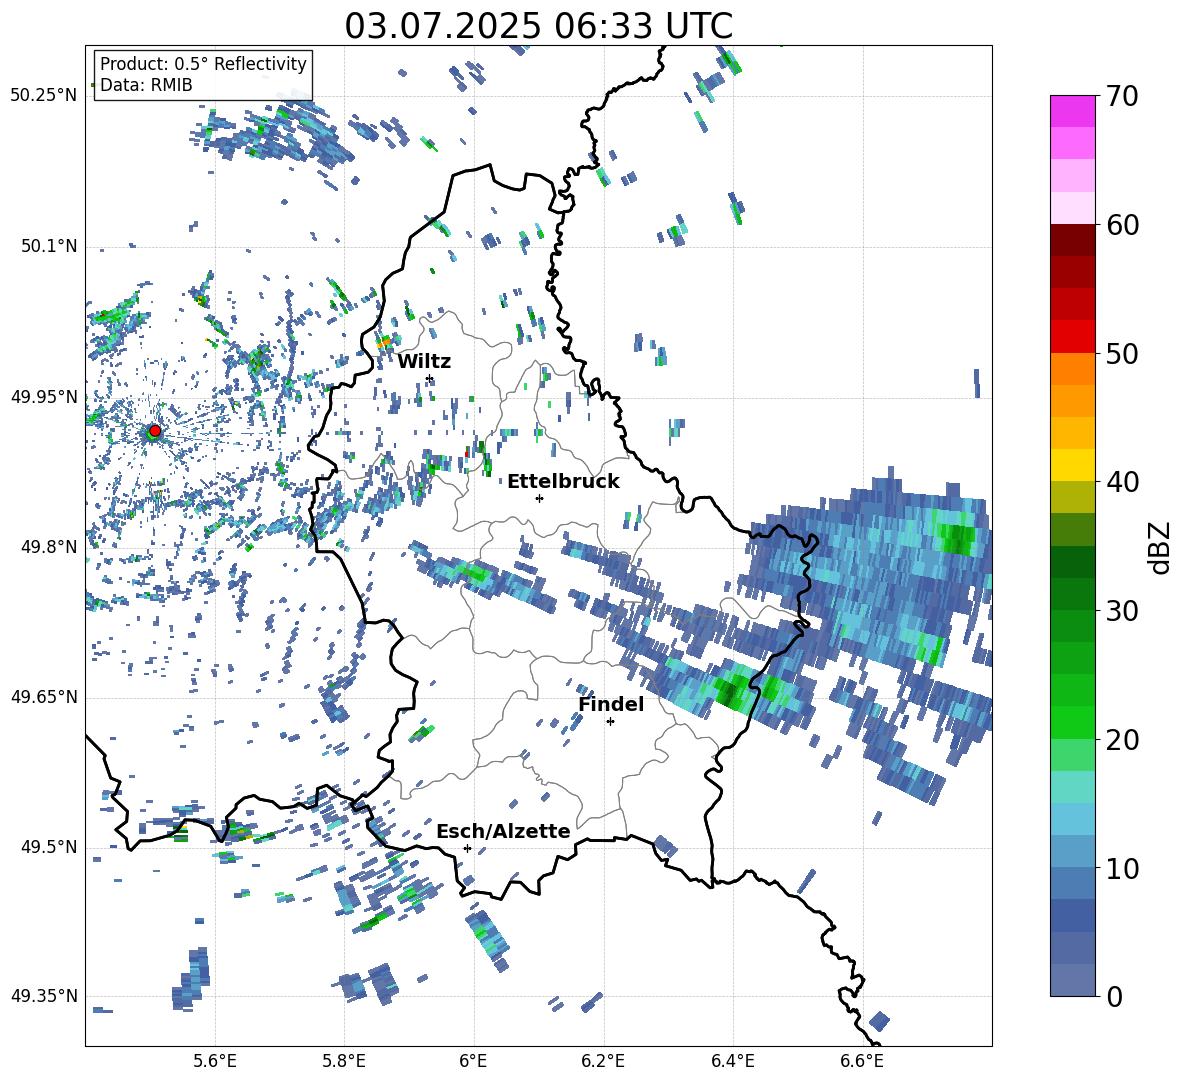
Task: Click the Findel station cross marker
Action: pyautogui.click(x=610, y=722)
